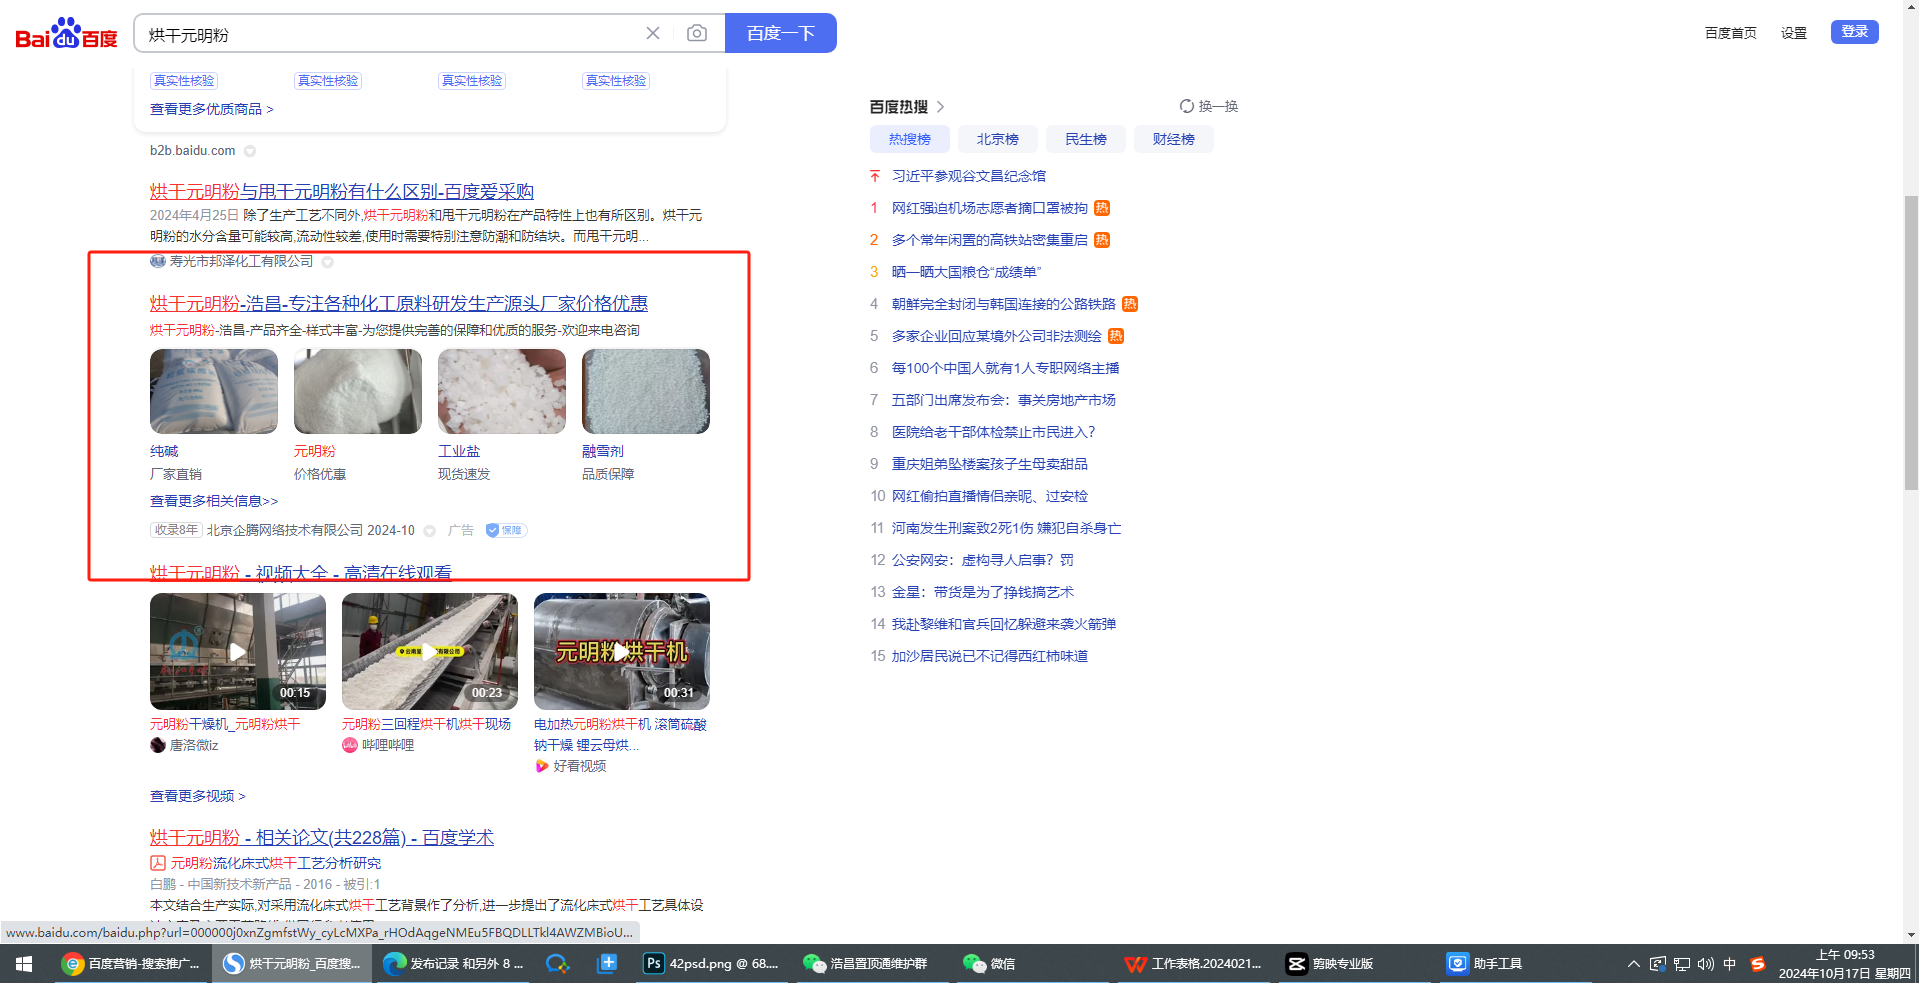Click the 百度一下 search button

coord(781,33)
